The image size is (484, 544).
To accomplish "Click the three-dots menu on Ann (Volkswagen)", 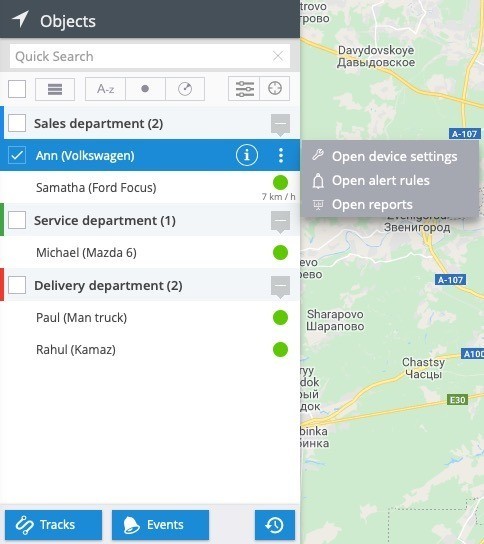I will [281, 155].
